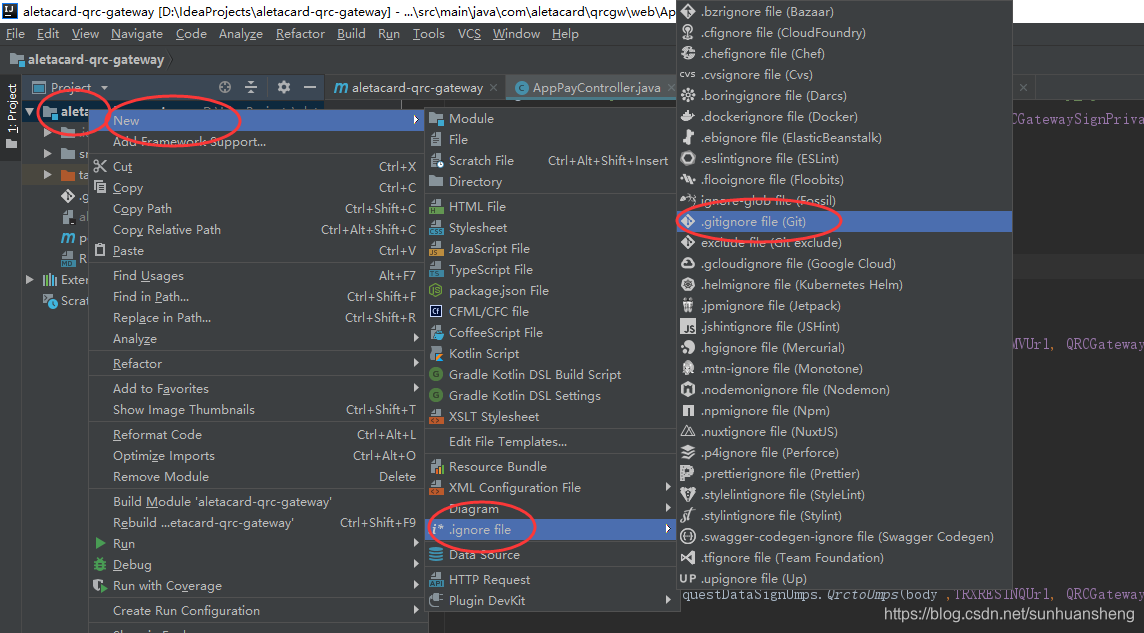The height and width of the screenshot is (633, 1144).
Task: Click the .jpmignore Jetpack icon
Action: coord(688,306)
